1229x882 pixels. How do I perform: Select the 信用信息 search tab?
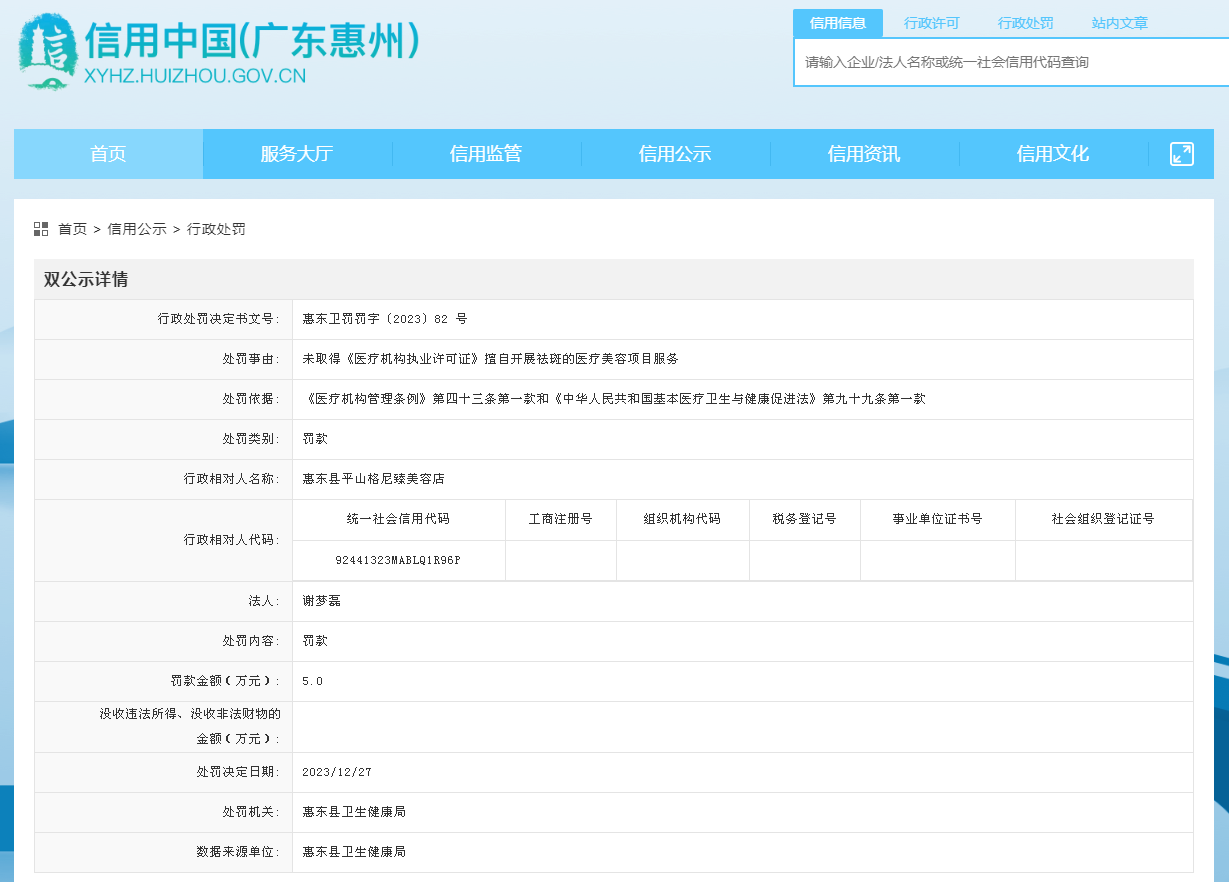pos(838,23)
